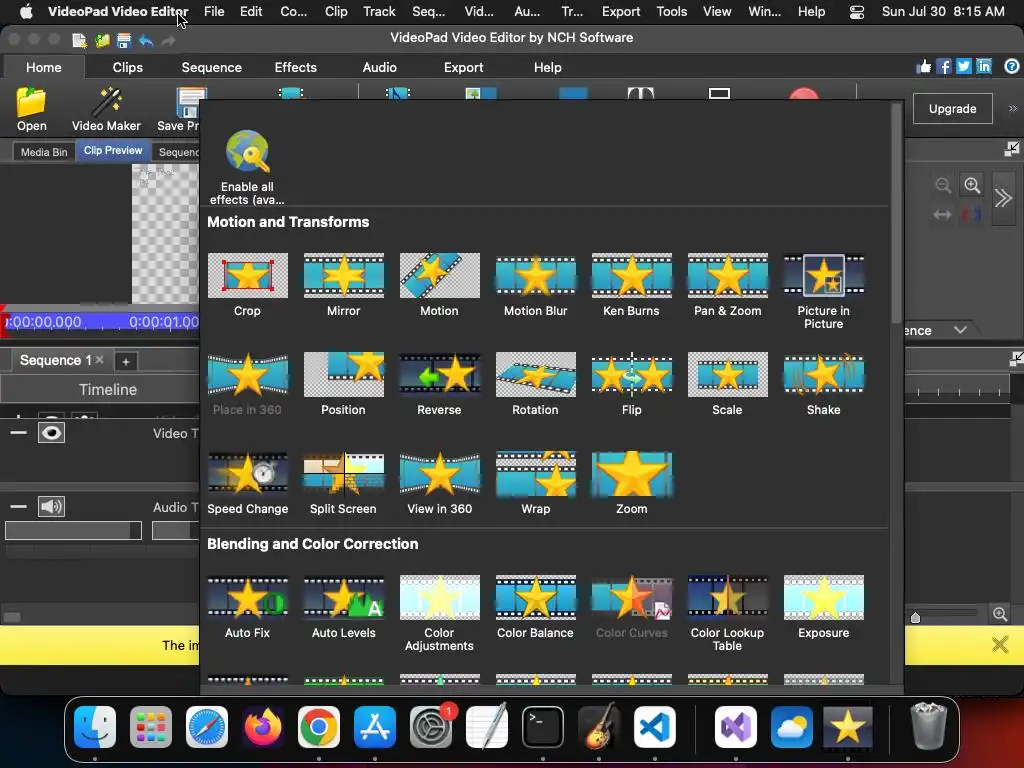Launch the Video Maker wizard

click(106, 110)
